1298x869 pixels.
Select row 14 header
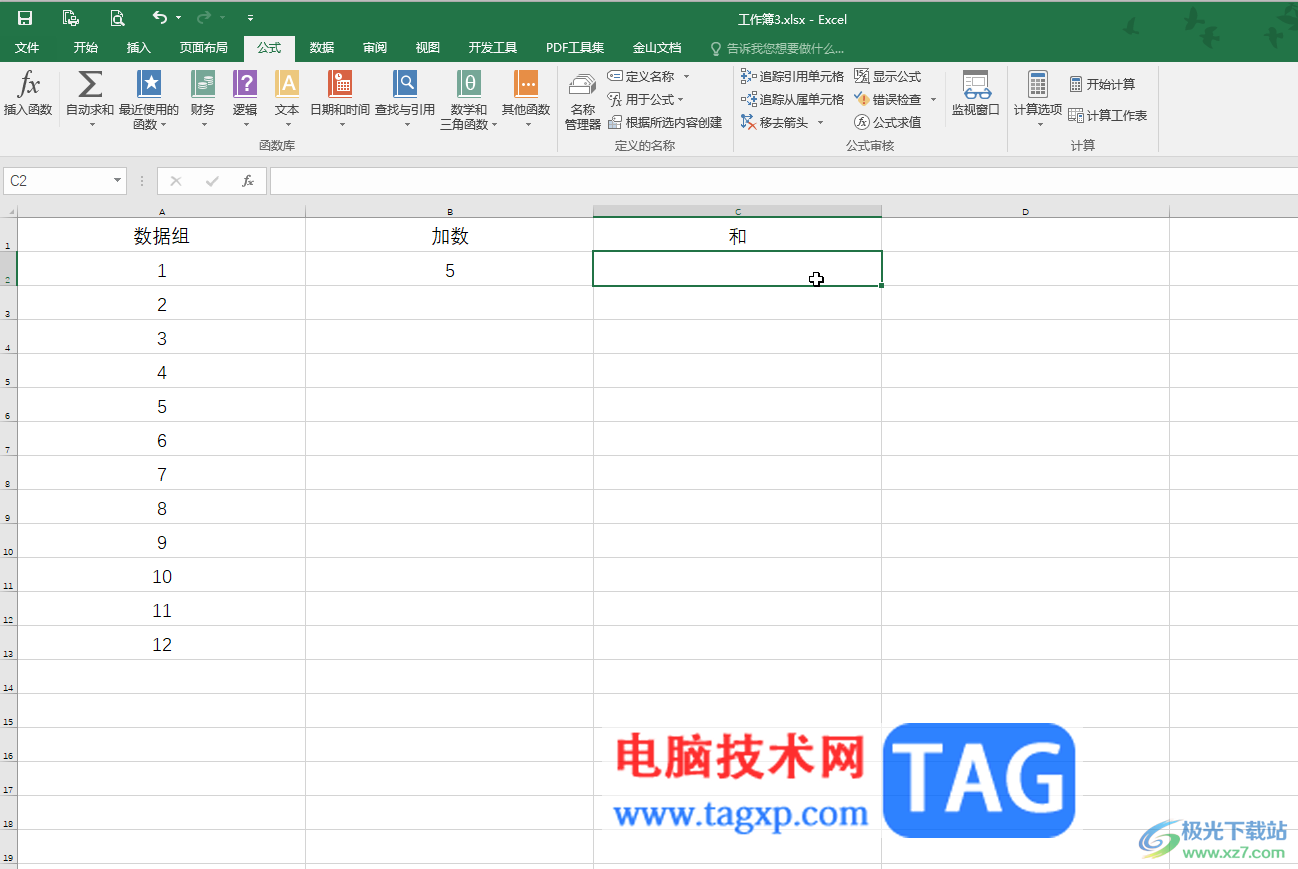pos(8,677)
